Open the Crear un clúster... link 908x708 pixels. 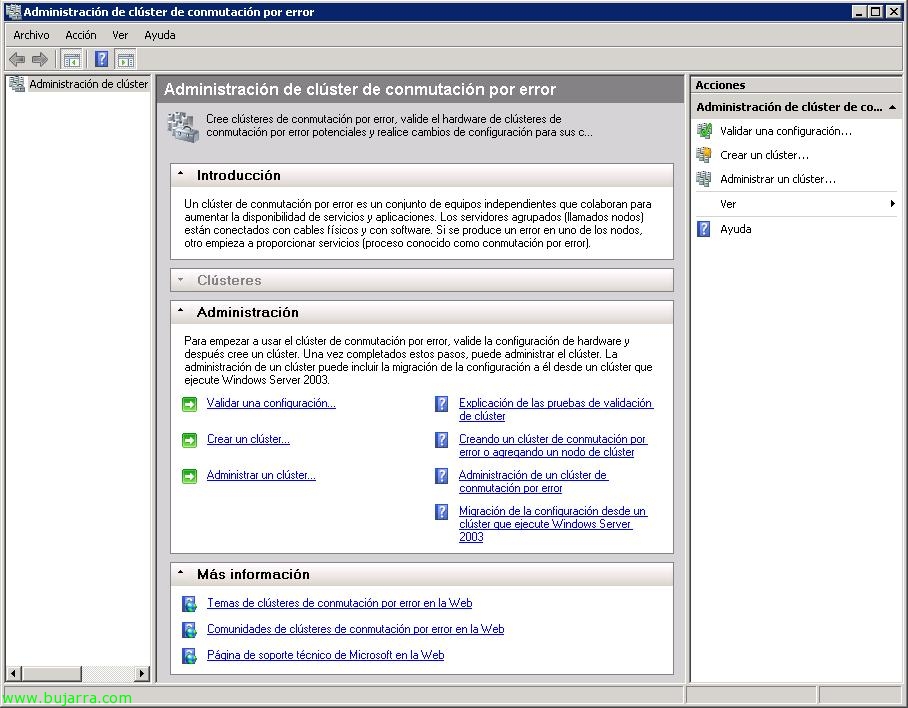[x=248, y=439]
